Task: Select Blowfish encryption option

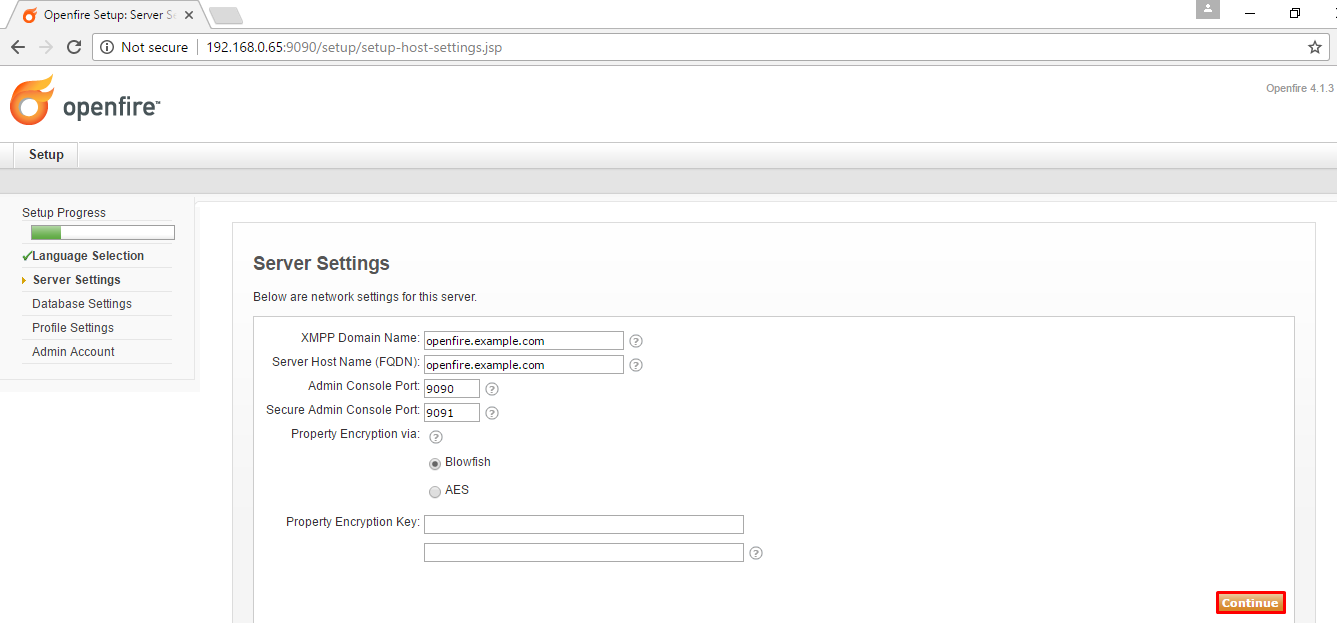Action: point(435,464)
